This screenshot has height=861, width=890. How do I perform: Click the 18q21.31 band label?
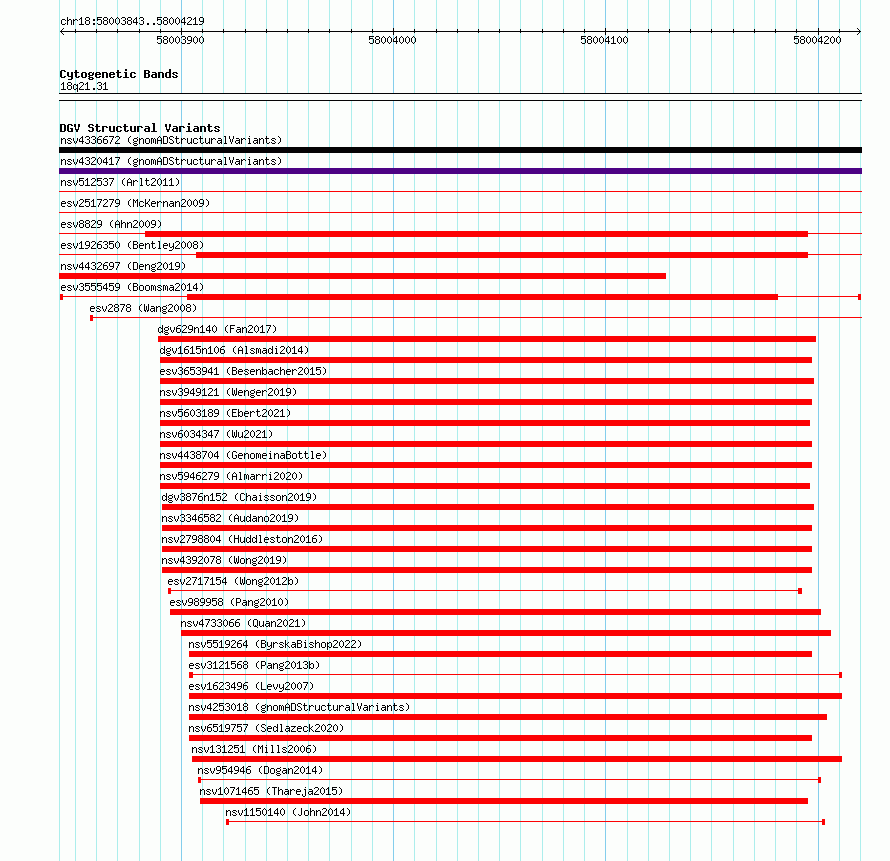pyautogui.click(x=84, y=87)
